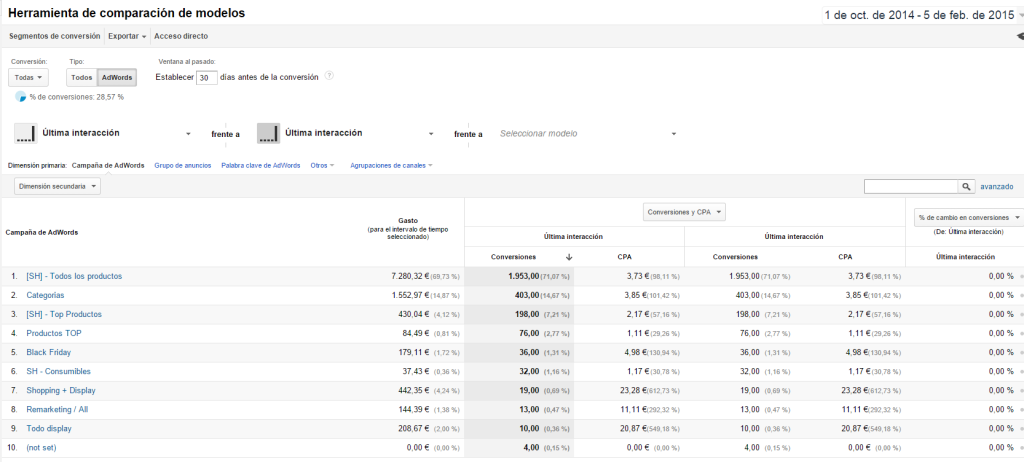Click the search magnifier icon above the table
The image size is (1024, 462).
click(x=967, y=186)
